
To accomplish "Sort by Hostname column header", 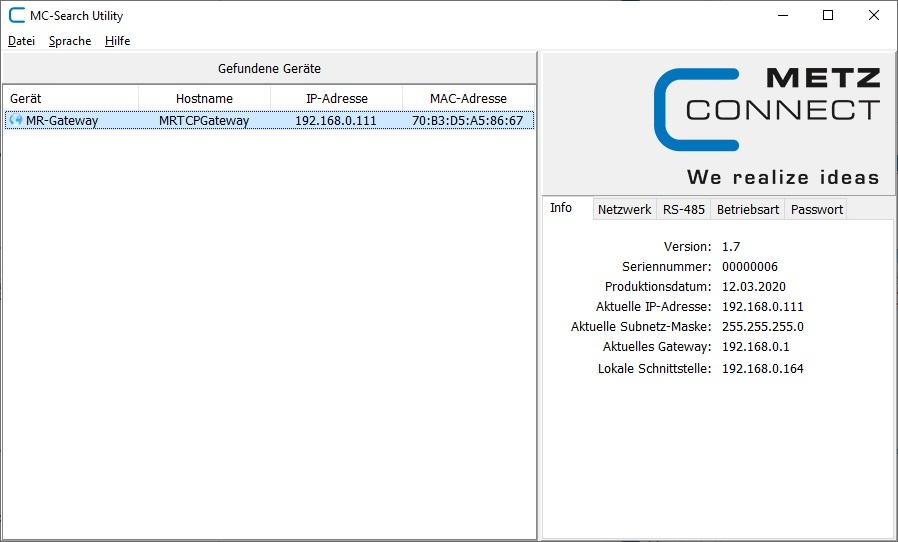I will point(204,98).
